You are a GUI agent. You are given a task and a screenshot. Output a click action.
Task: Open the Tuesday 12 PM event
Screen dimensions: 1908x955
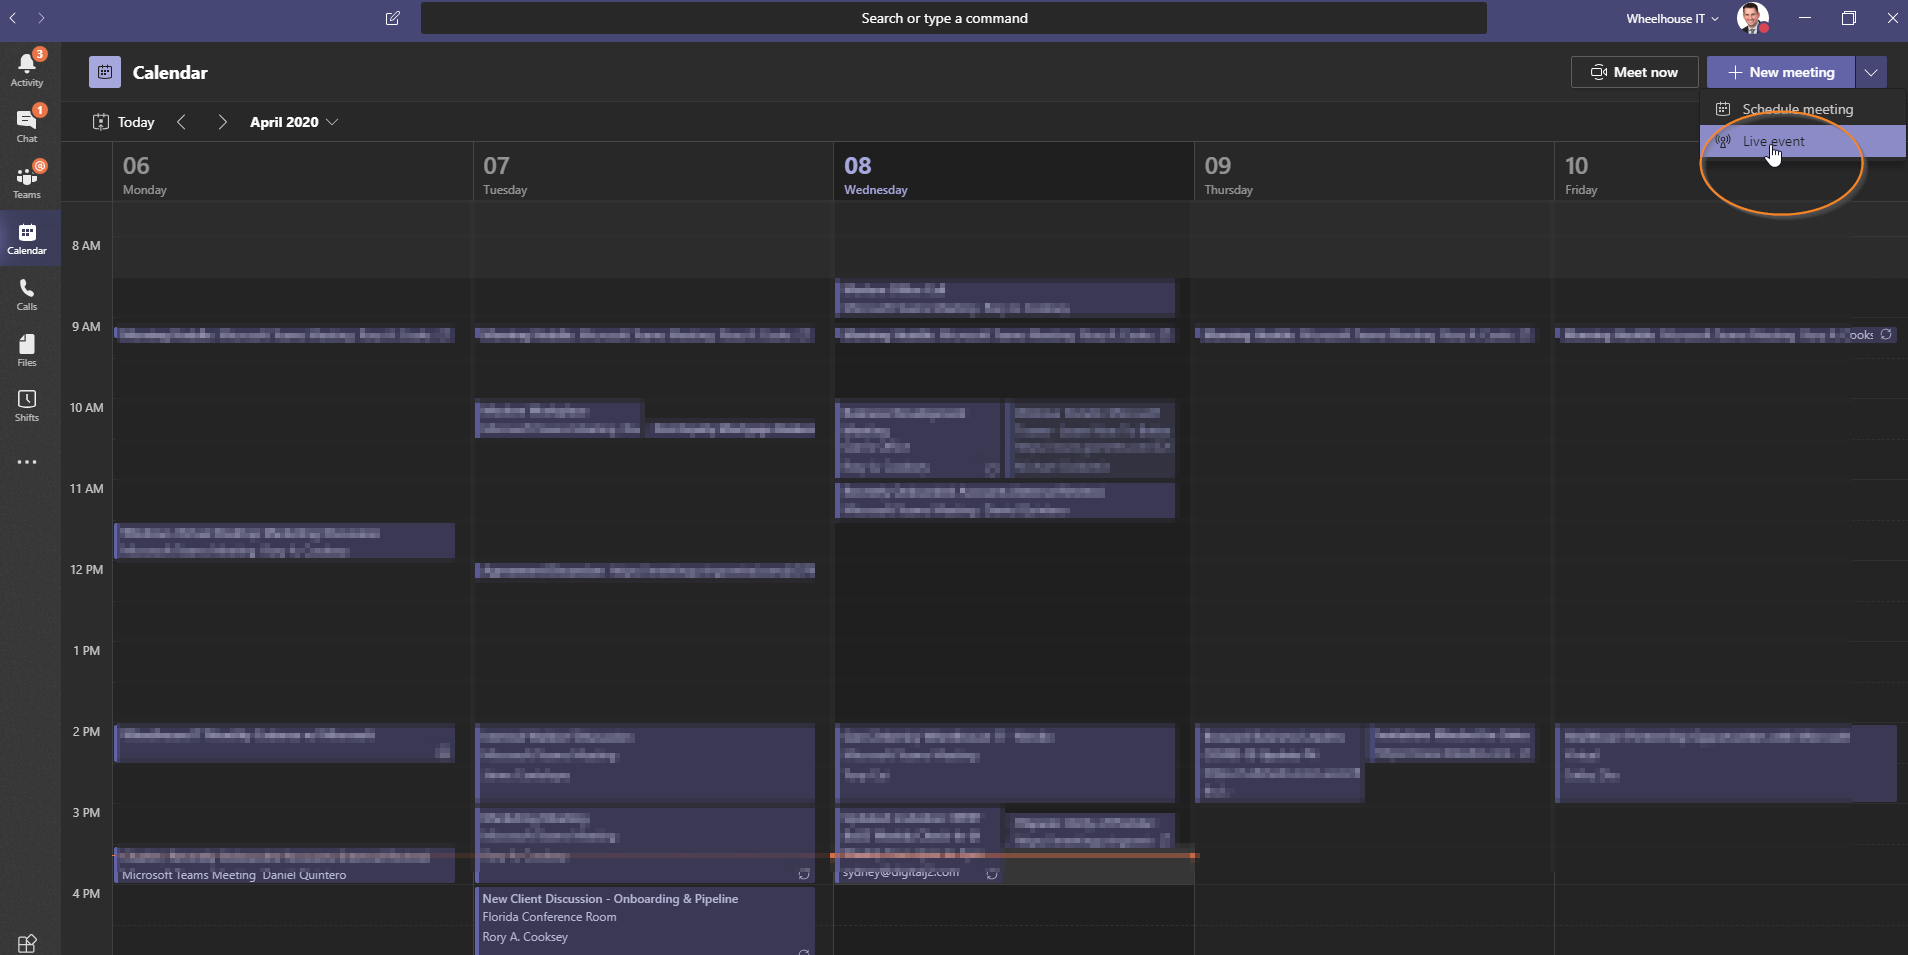click(645, 571)
